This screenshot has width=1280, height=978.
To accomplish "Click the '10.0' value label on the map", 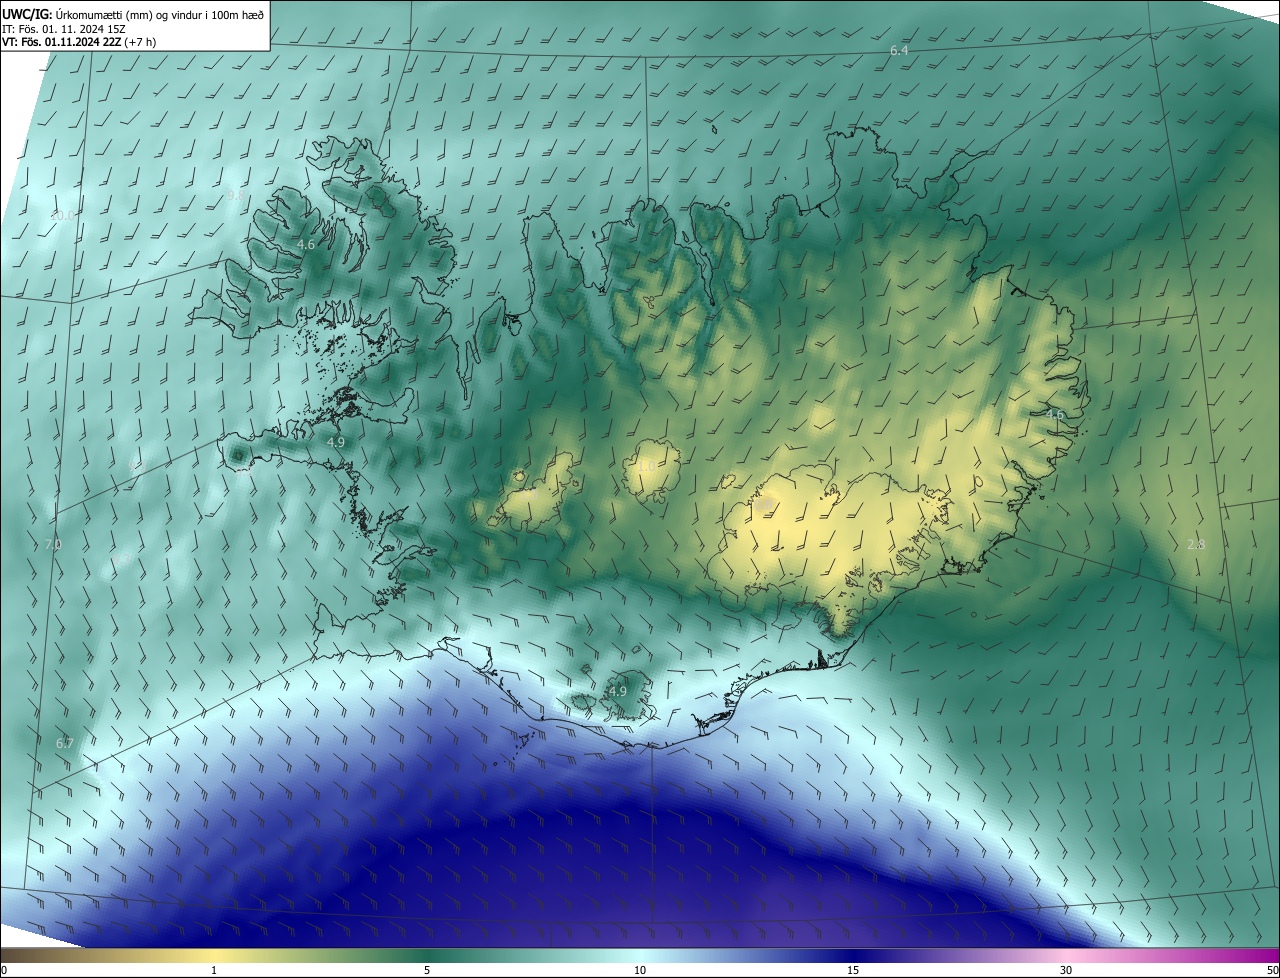I will (63, 215).
